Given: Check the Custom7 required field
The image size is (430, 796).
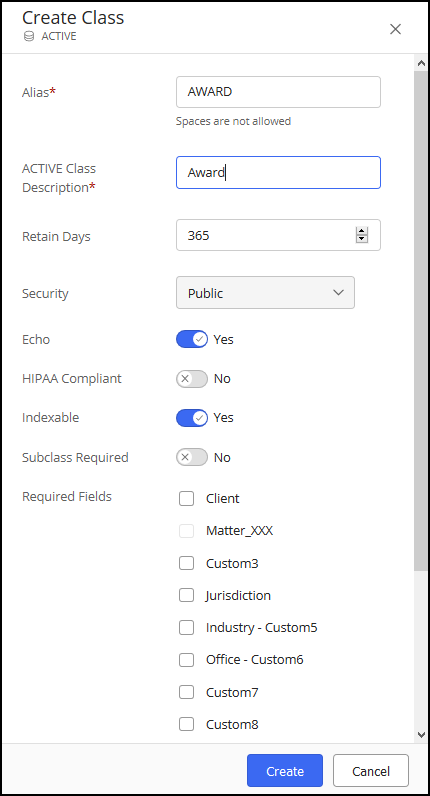Looking at the screenshot, I should click(186, 692).
